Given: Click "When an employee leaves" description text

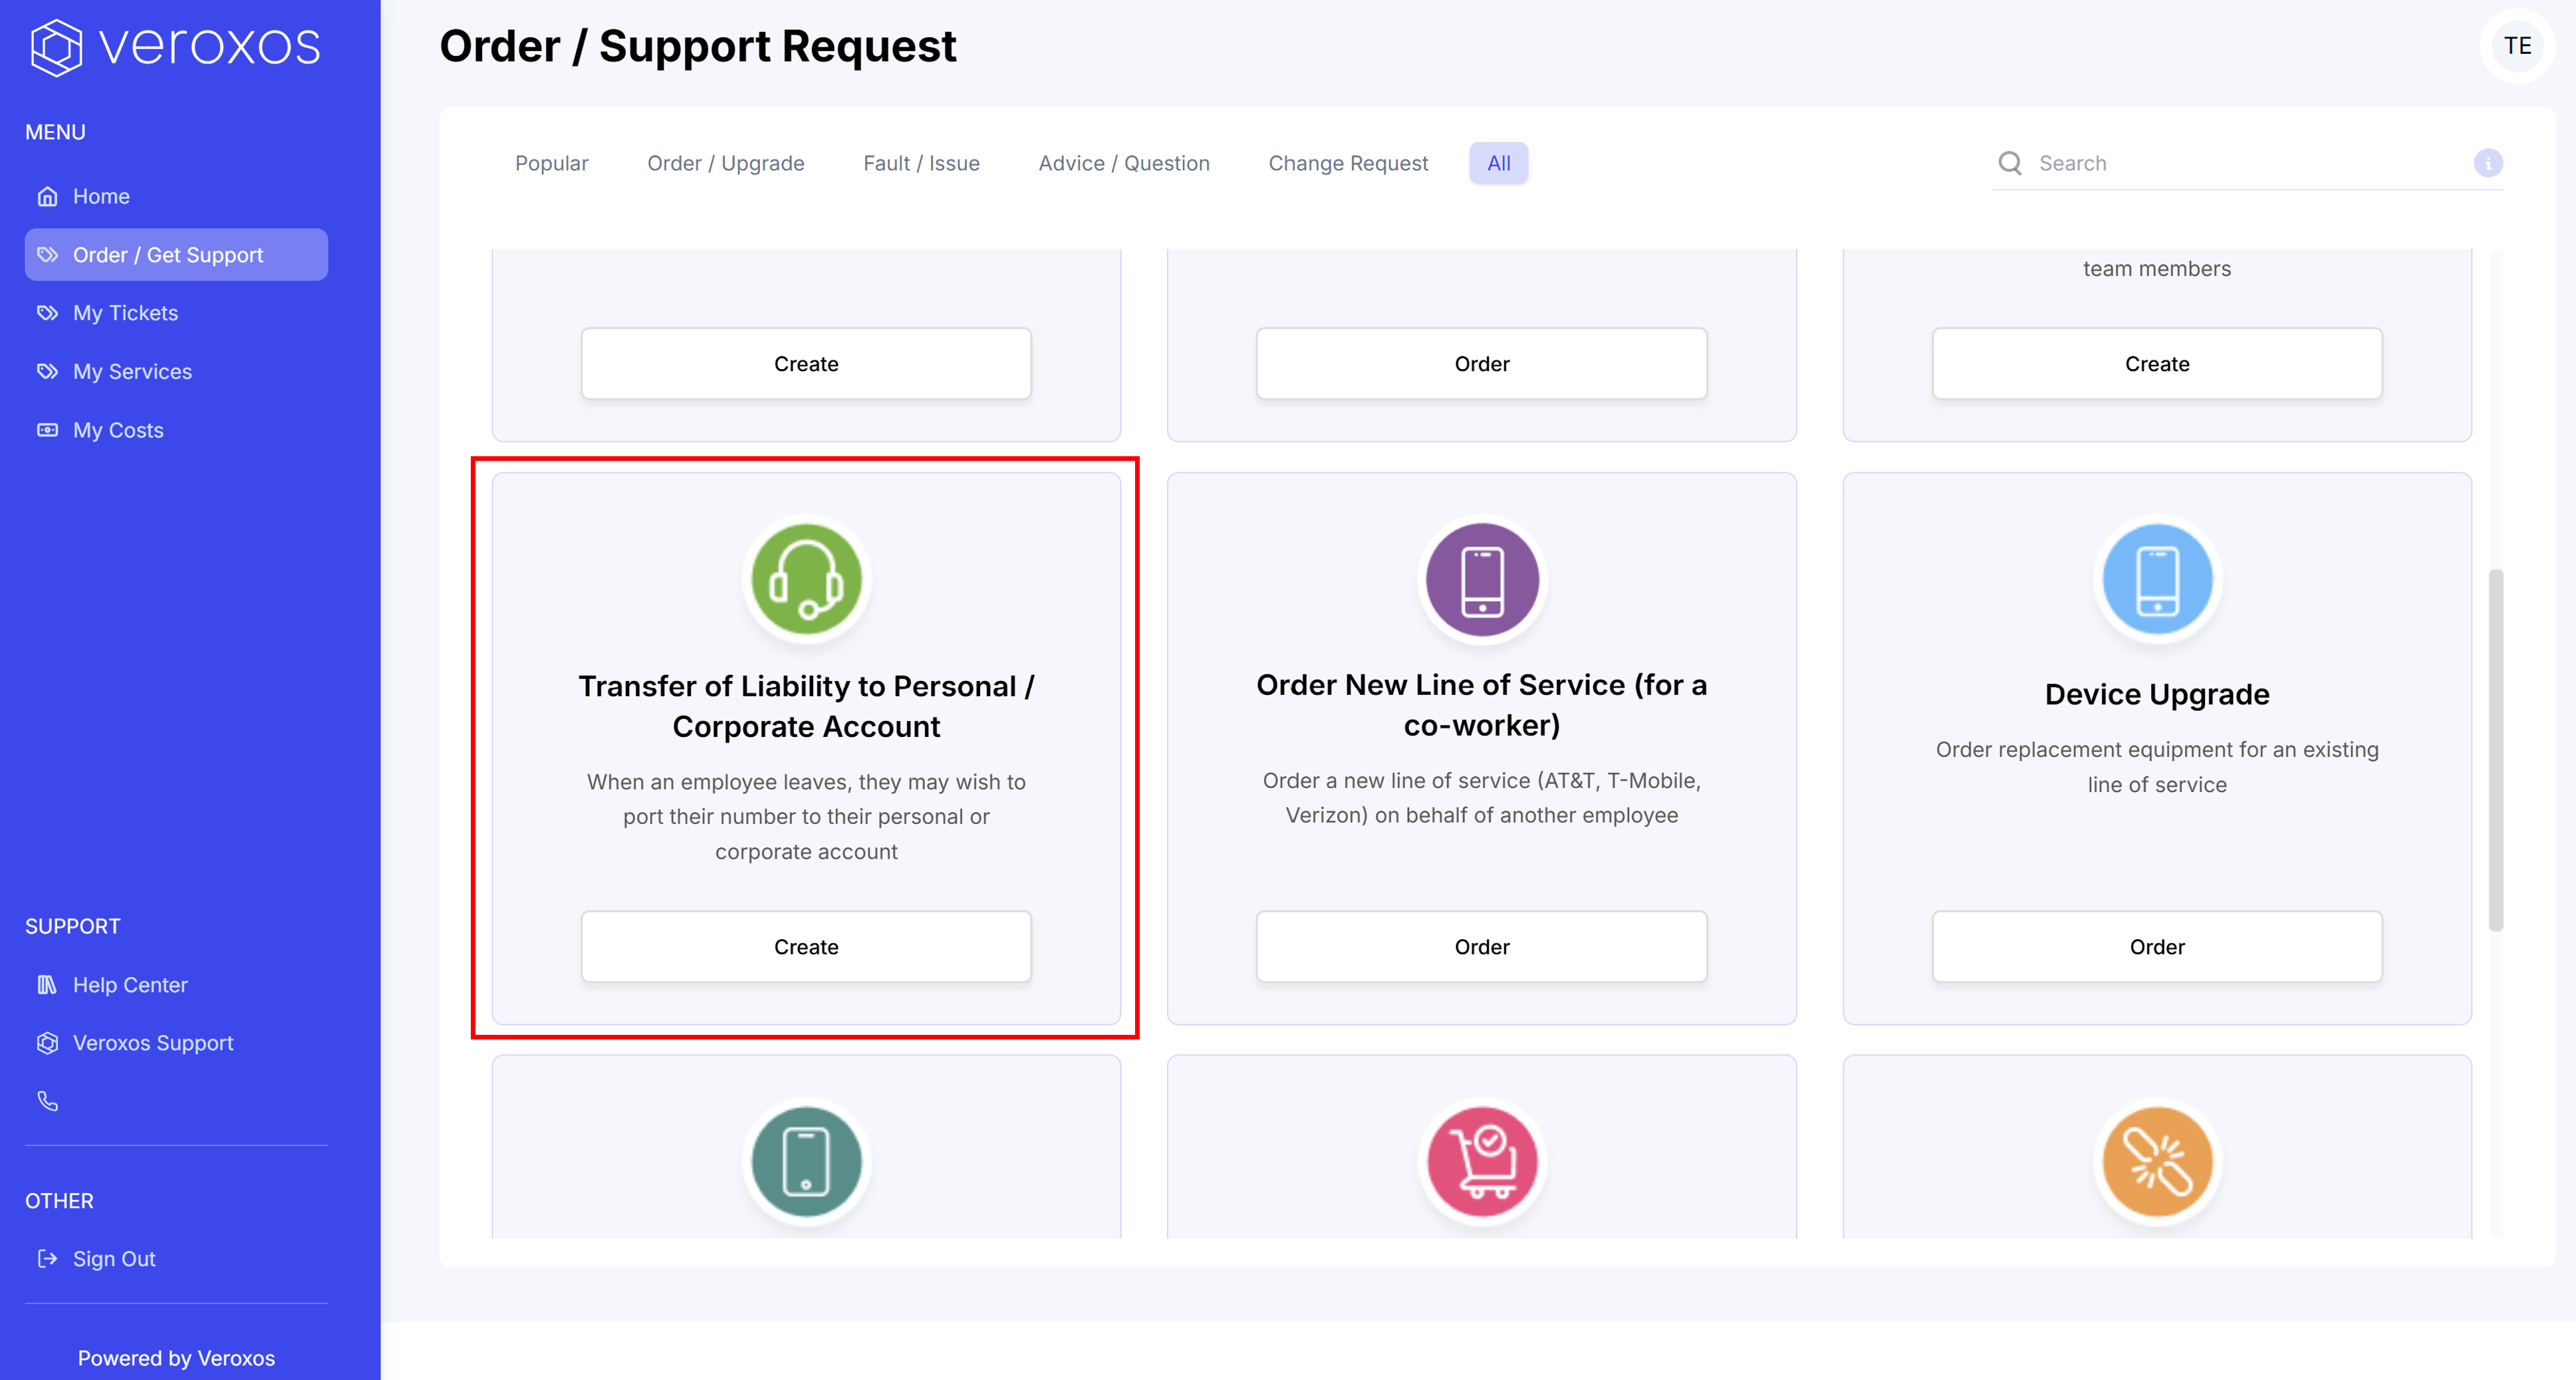Looking at the screenshot, I should 806,817.
